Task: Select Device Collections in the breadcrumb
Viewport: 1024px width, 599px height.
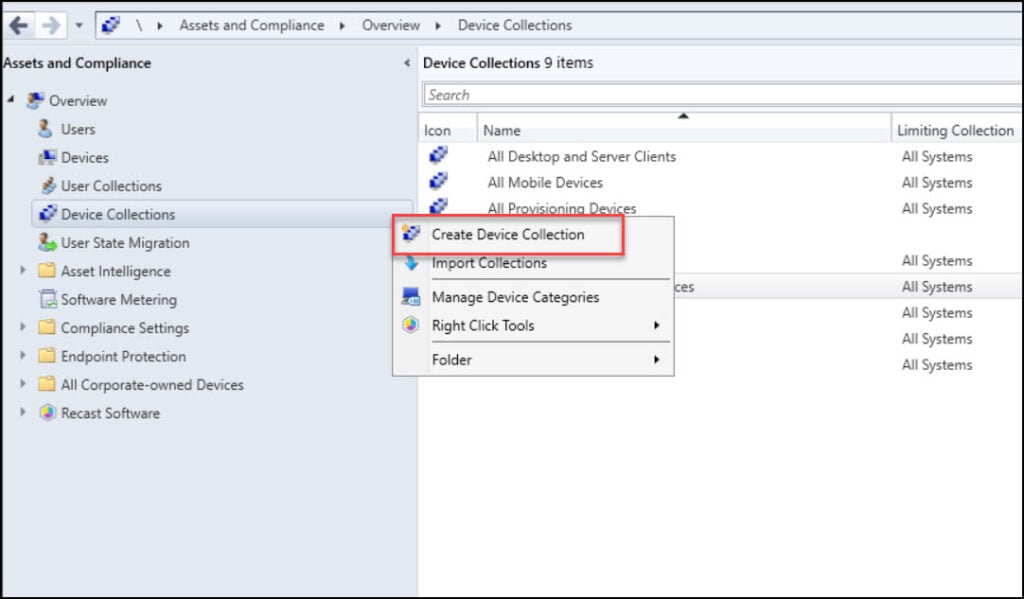Action: click(515, 25)
